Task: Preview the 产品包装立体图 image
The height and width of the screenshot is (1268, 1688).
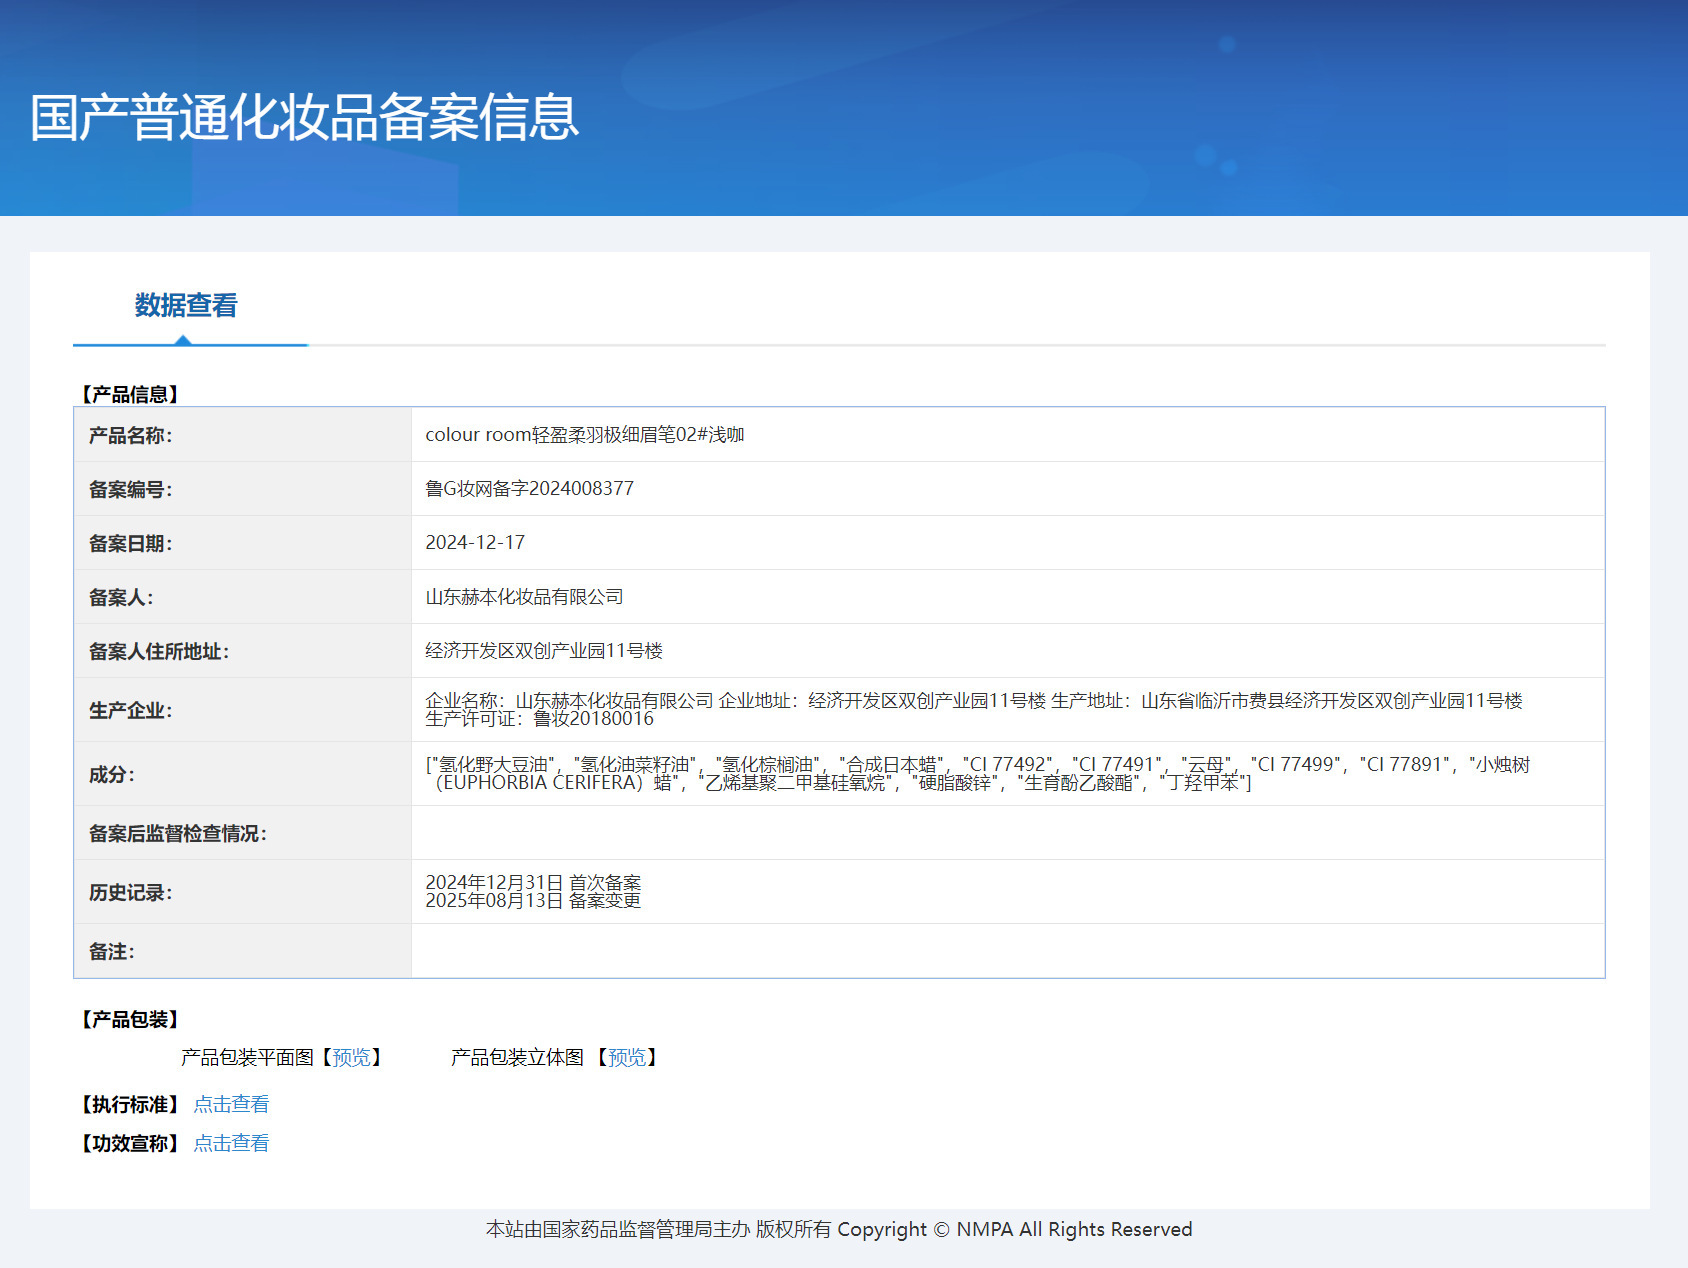Action: [627, 1057]
